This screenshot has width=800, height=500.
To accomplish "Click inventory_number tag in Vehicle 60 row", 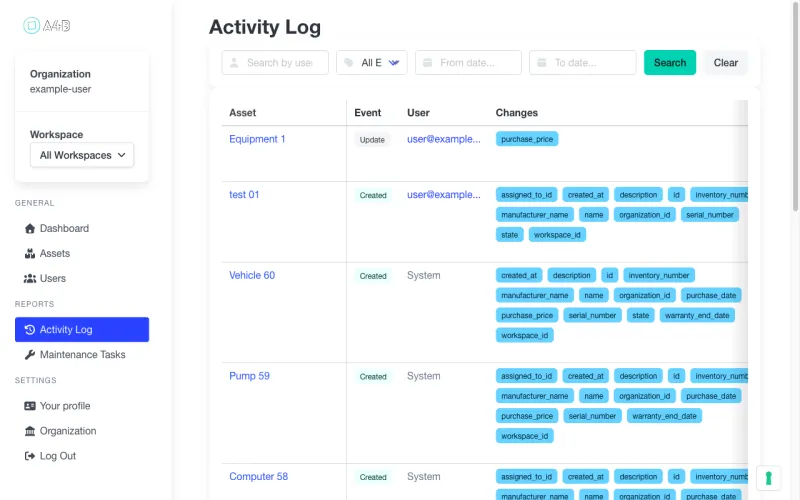I will [659, 275].
